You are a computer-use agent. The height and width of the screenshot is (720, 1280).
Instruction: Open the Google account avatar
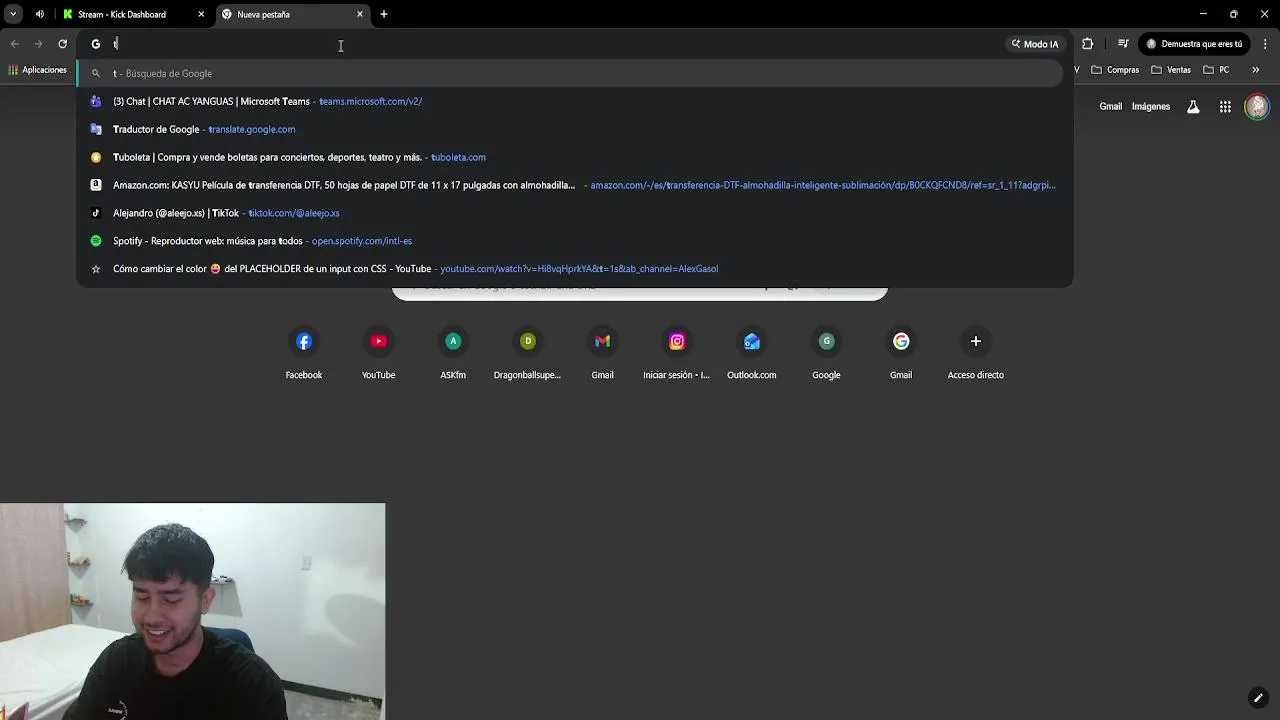click(1257, 106)
